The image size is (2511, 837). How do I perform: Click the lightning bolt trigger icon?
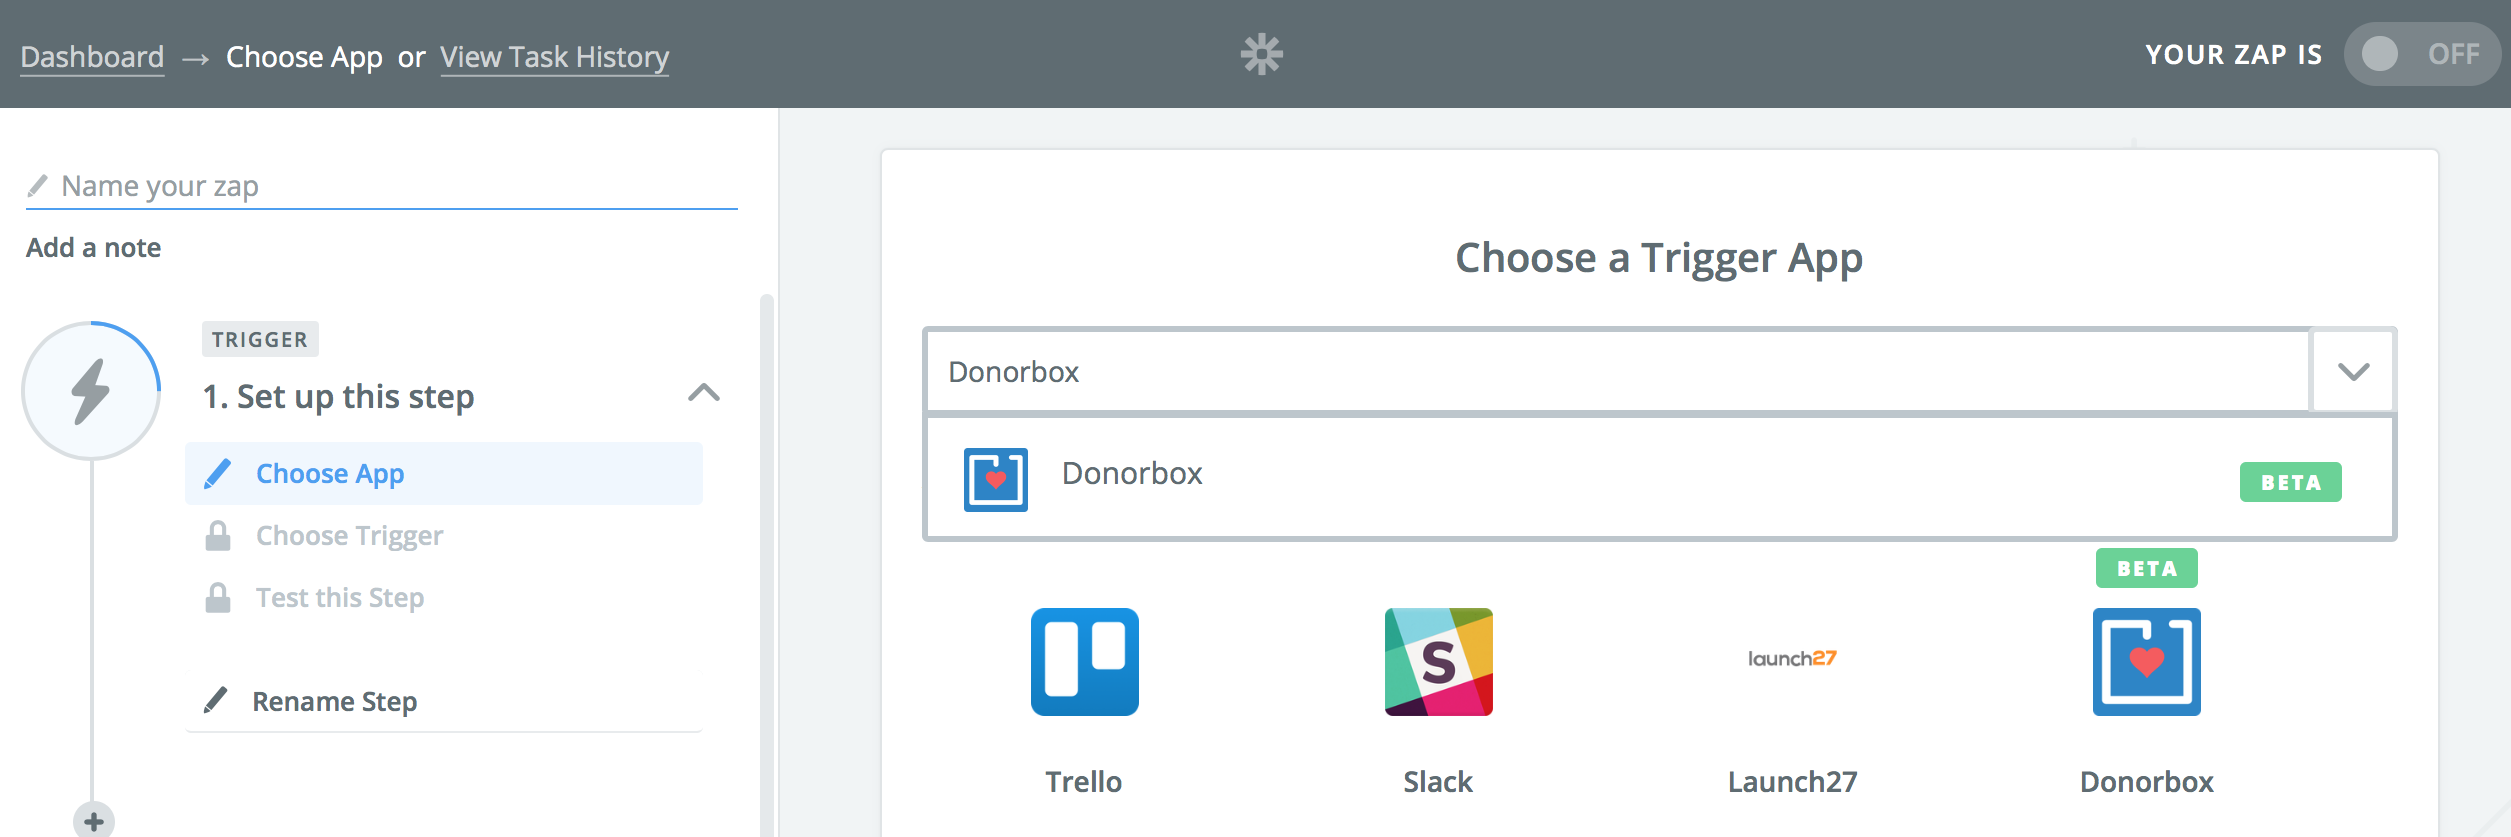point(91,391)
